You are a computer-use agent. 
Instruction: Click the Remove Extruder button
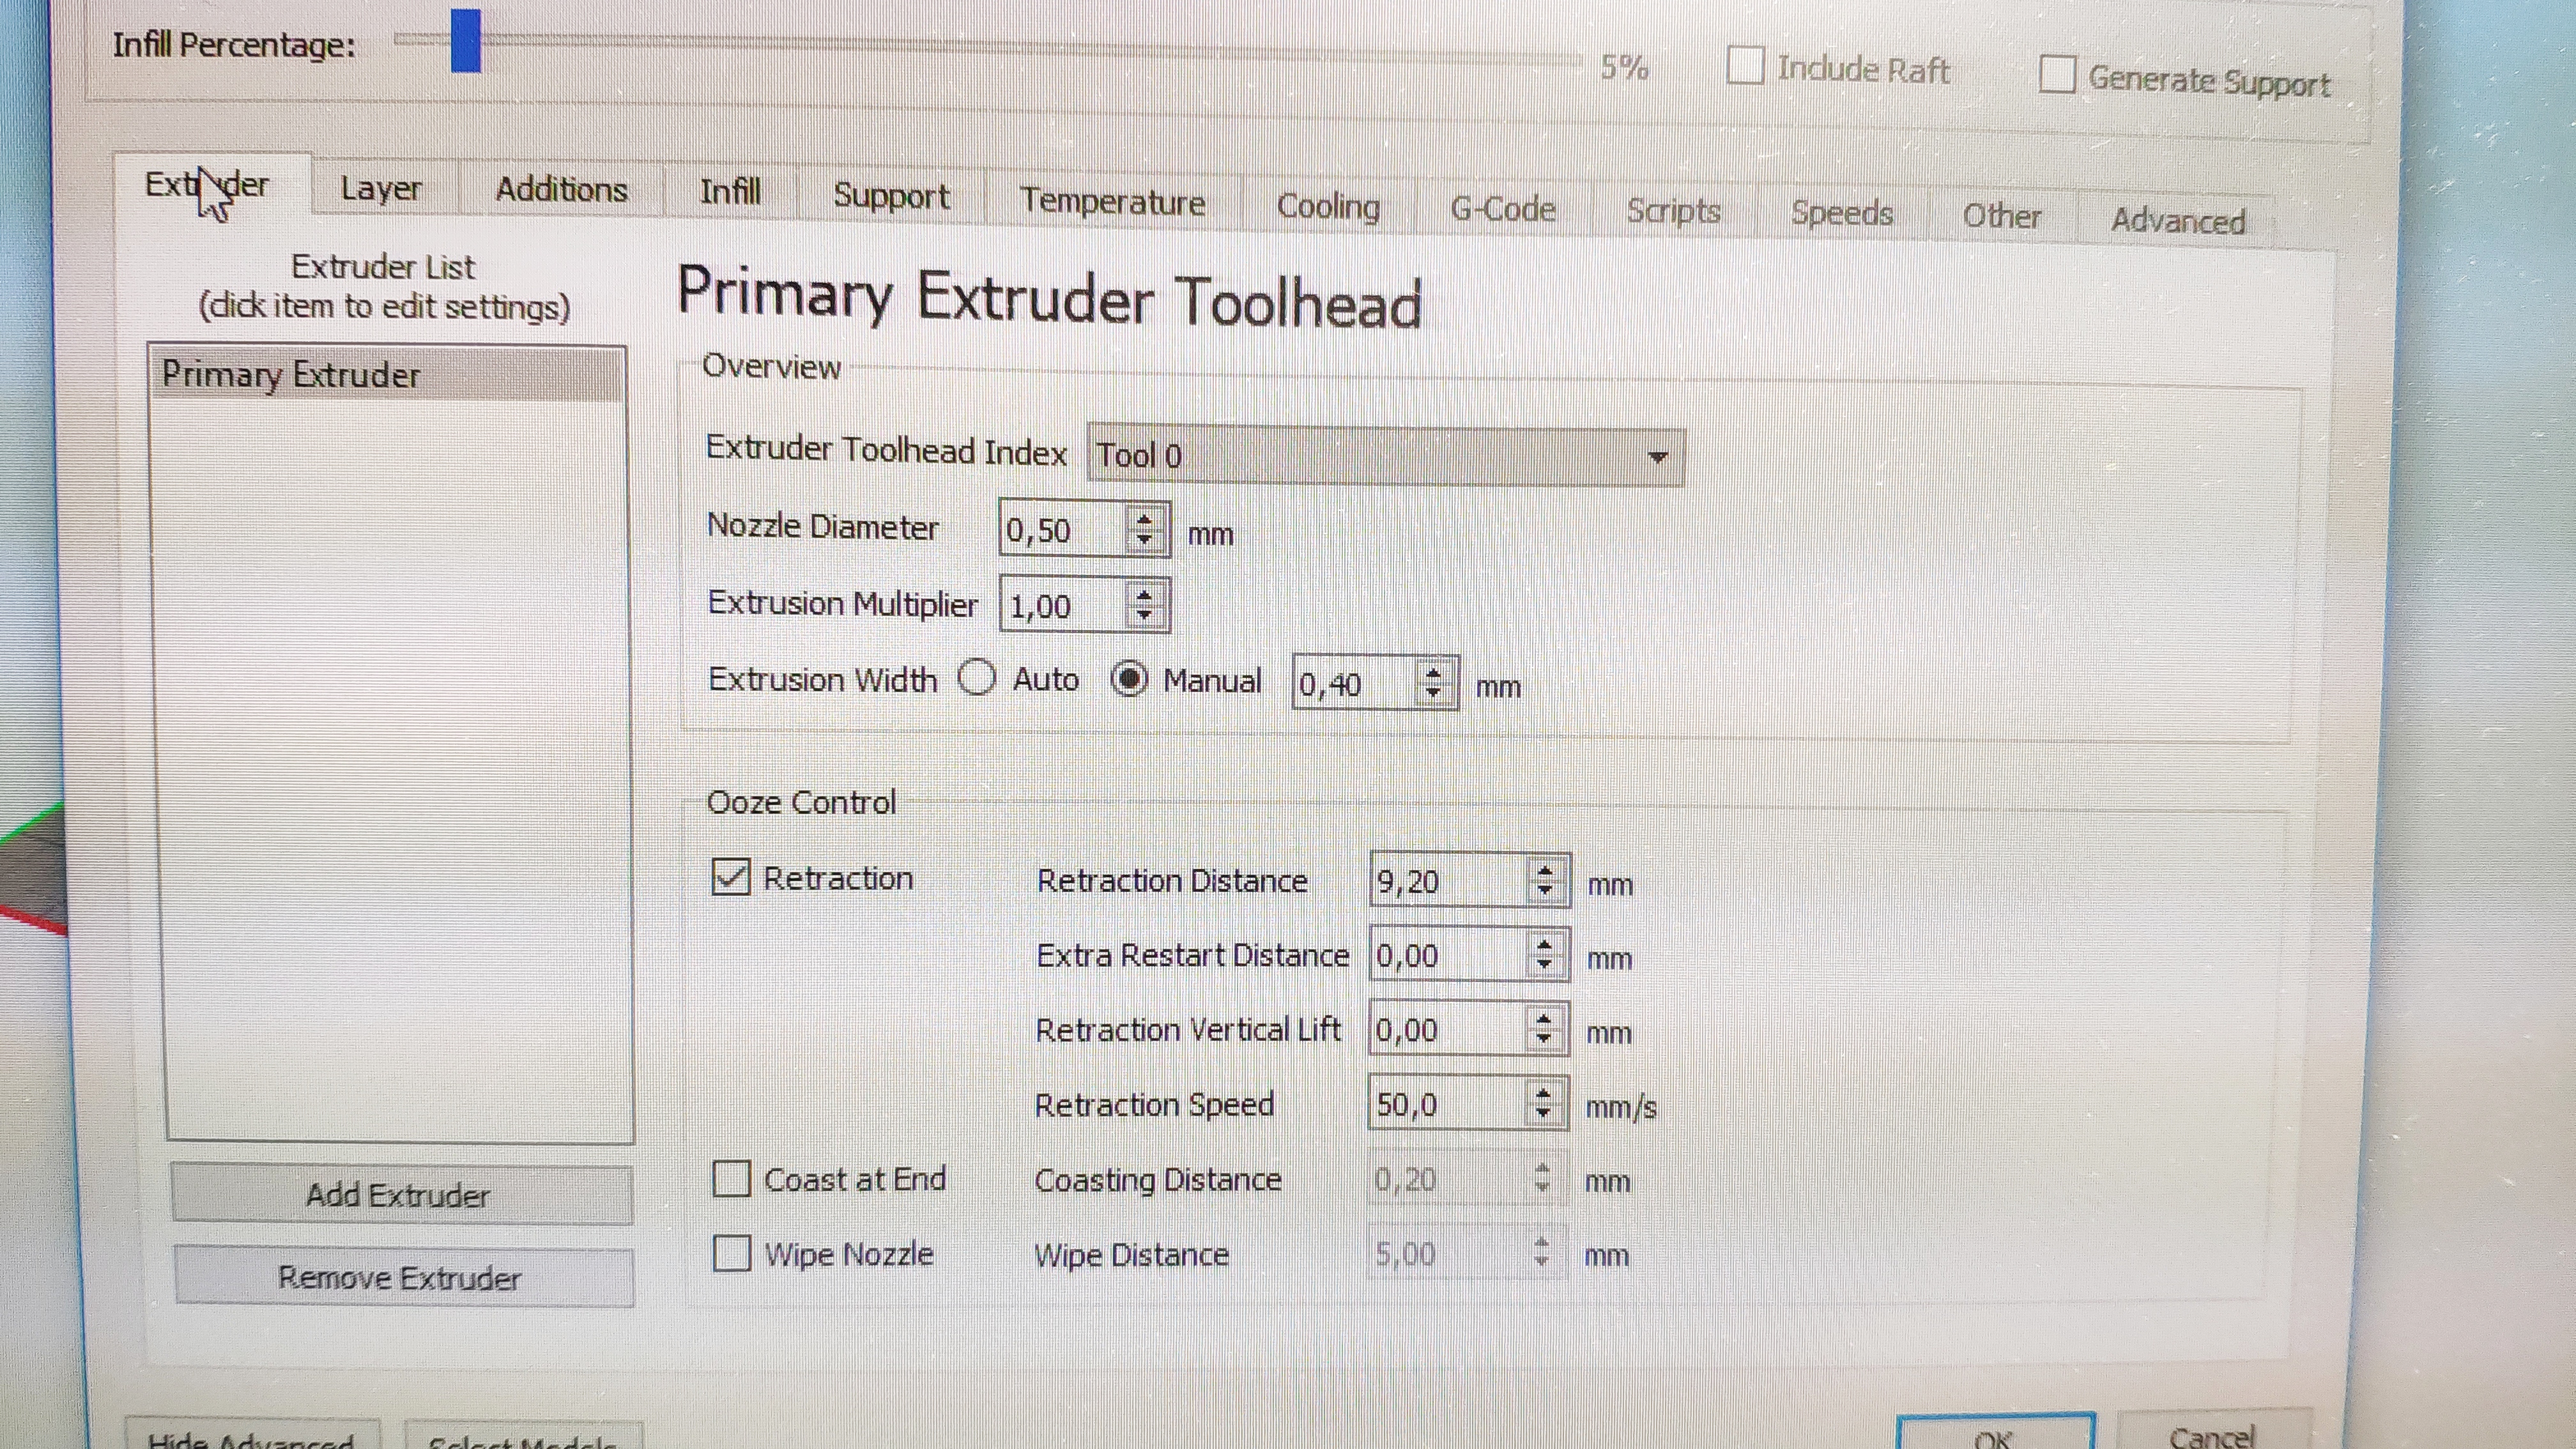click(402, 1277)
